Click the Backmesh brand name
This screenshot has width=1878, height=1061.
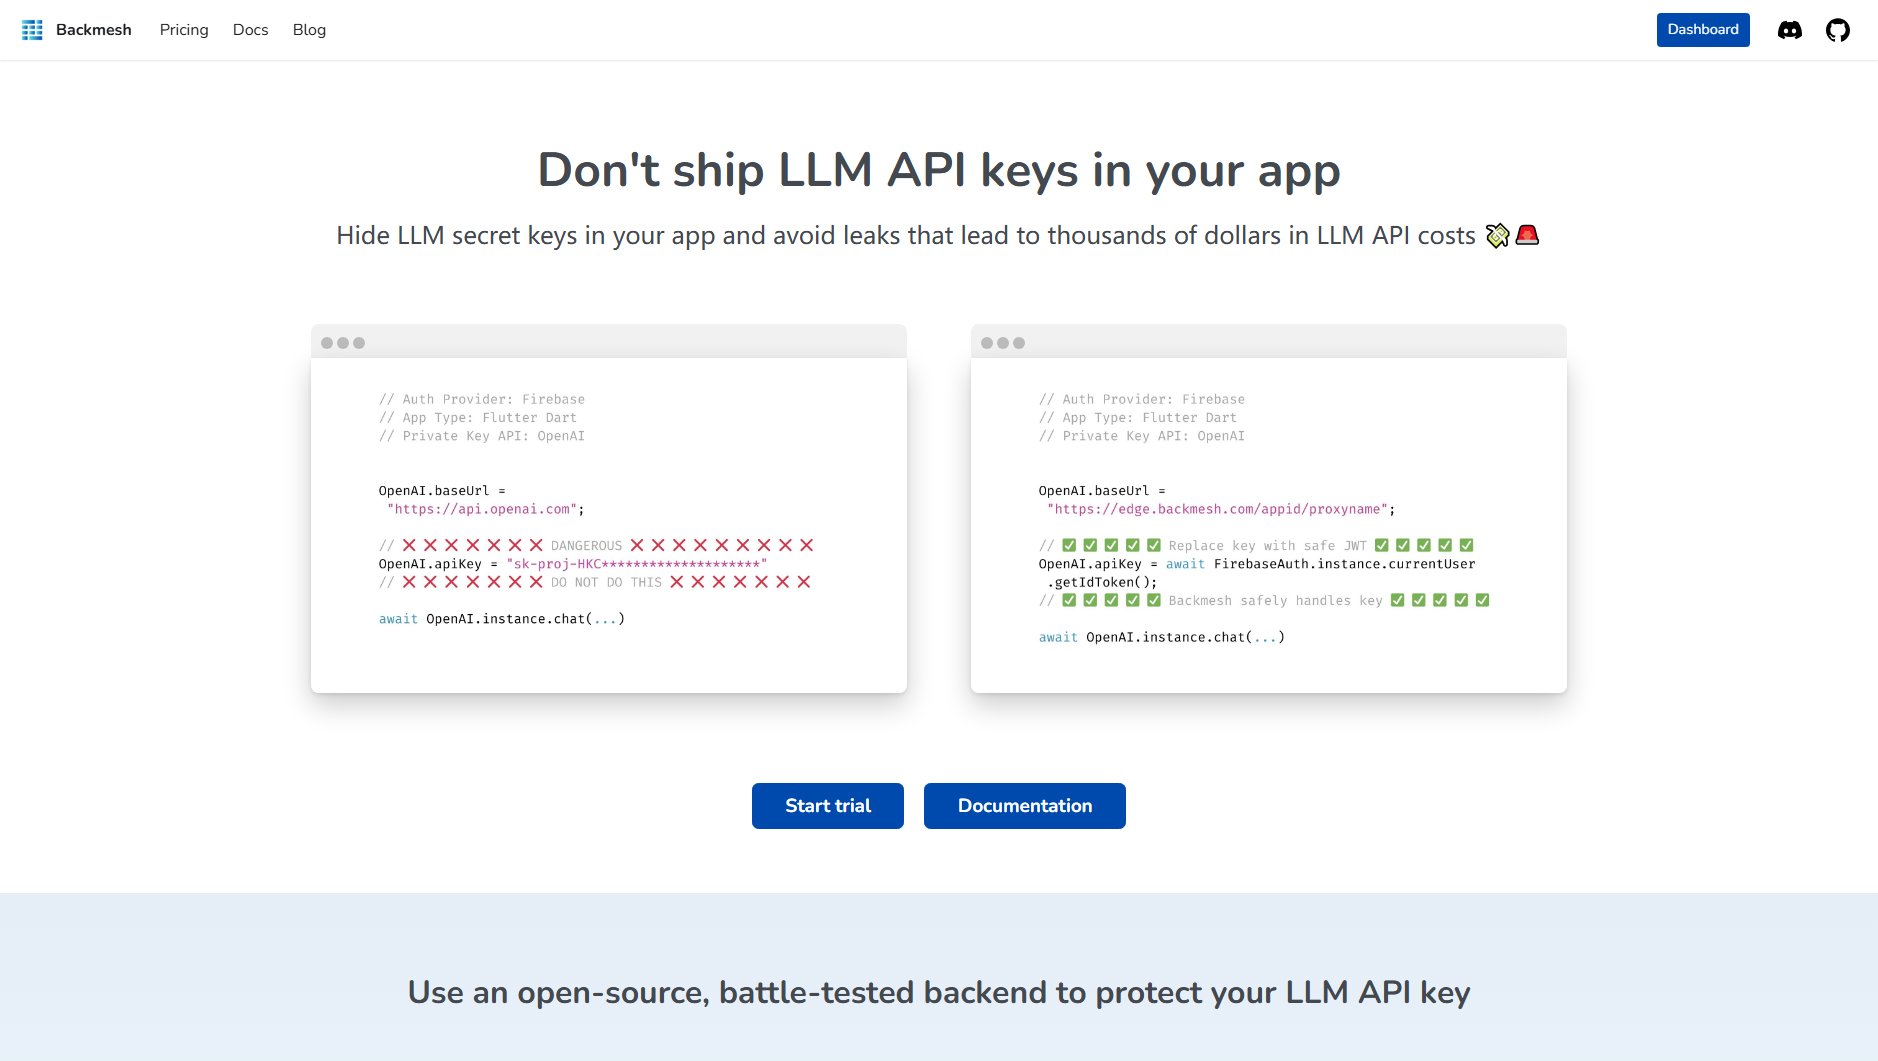pyautogui.click(x=94, y=30)
